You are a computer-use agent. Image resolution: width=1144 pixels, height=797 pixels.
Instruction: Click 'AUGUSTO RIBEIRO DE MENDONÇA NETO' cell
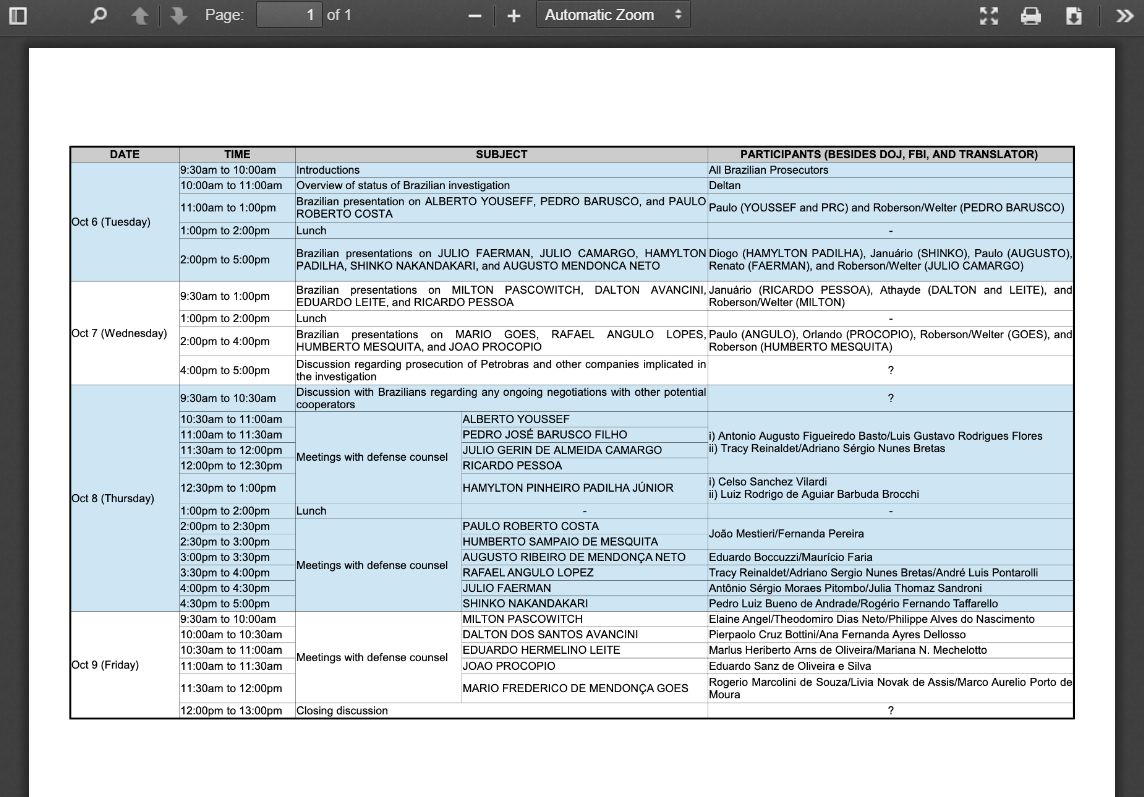tap(584, 557)
